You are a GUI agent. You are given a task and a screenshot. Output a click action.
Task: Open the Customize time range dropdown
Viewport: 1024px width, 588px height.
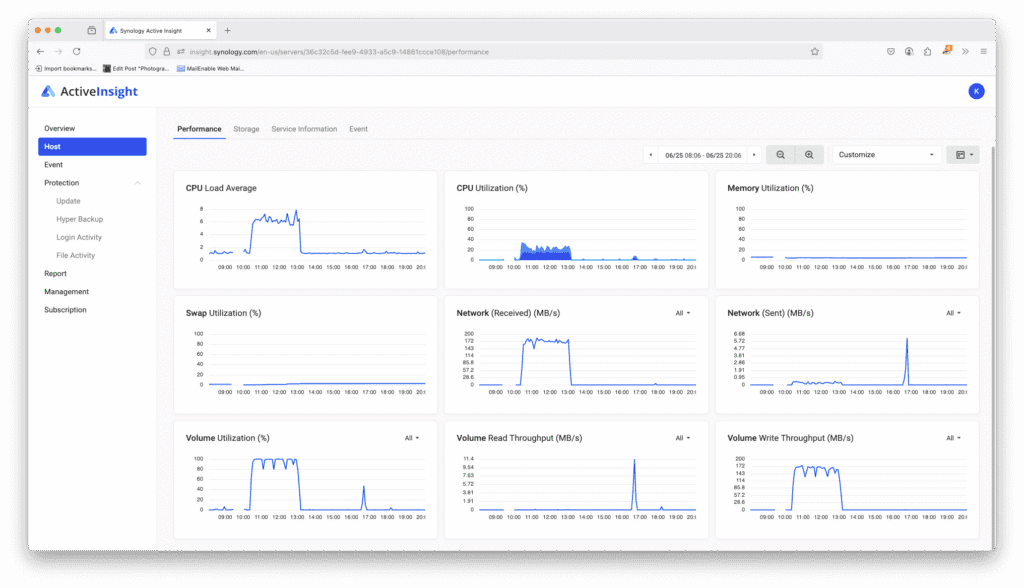coord(886,155)
